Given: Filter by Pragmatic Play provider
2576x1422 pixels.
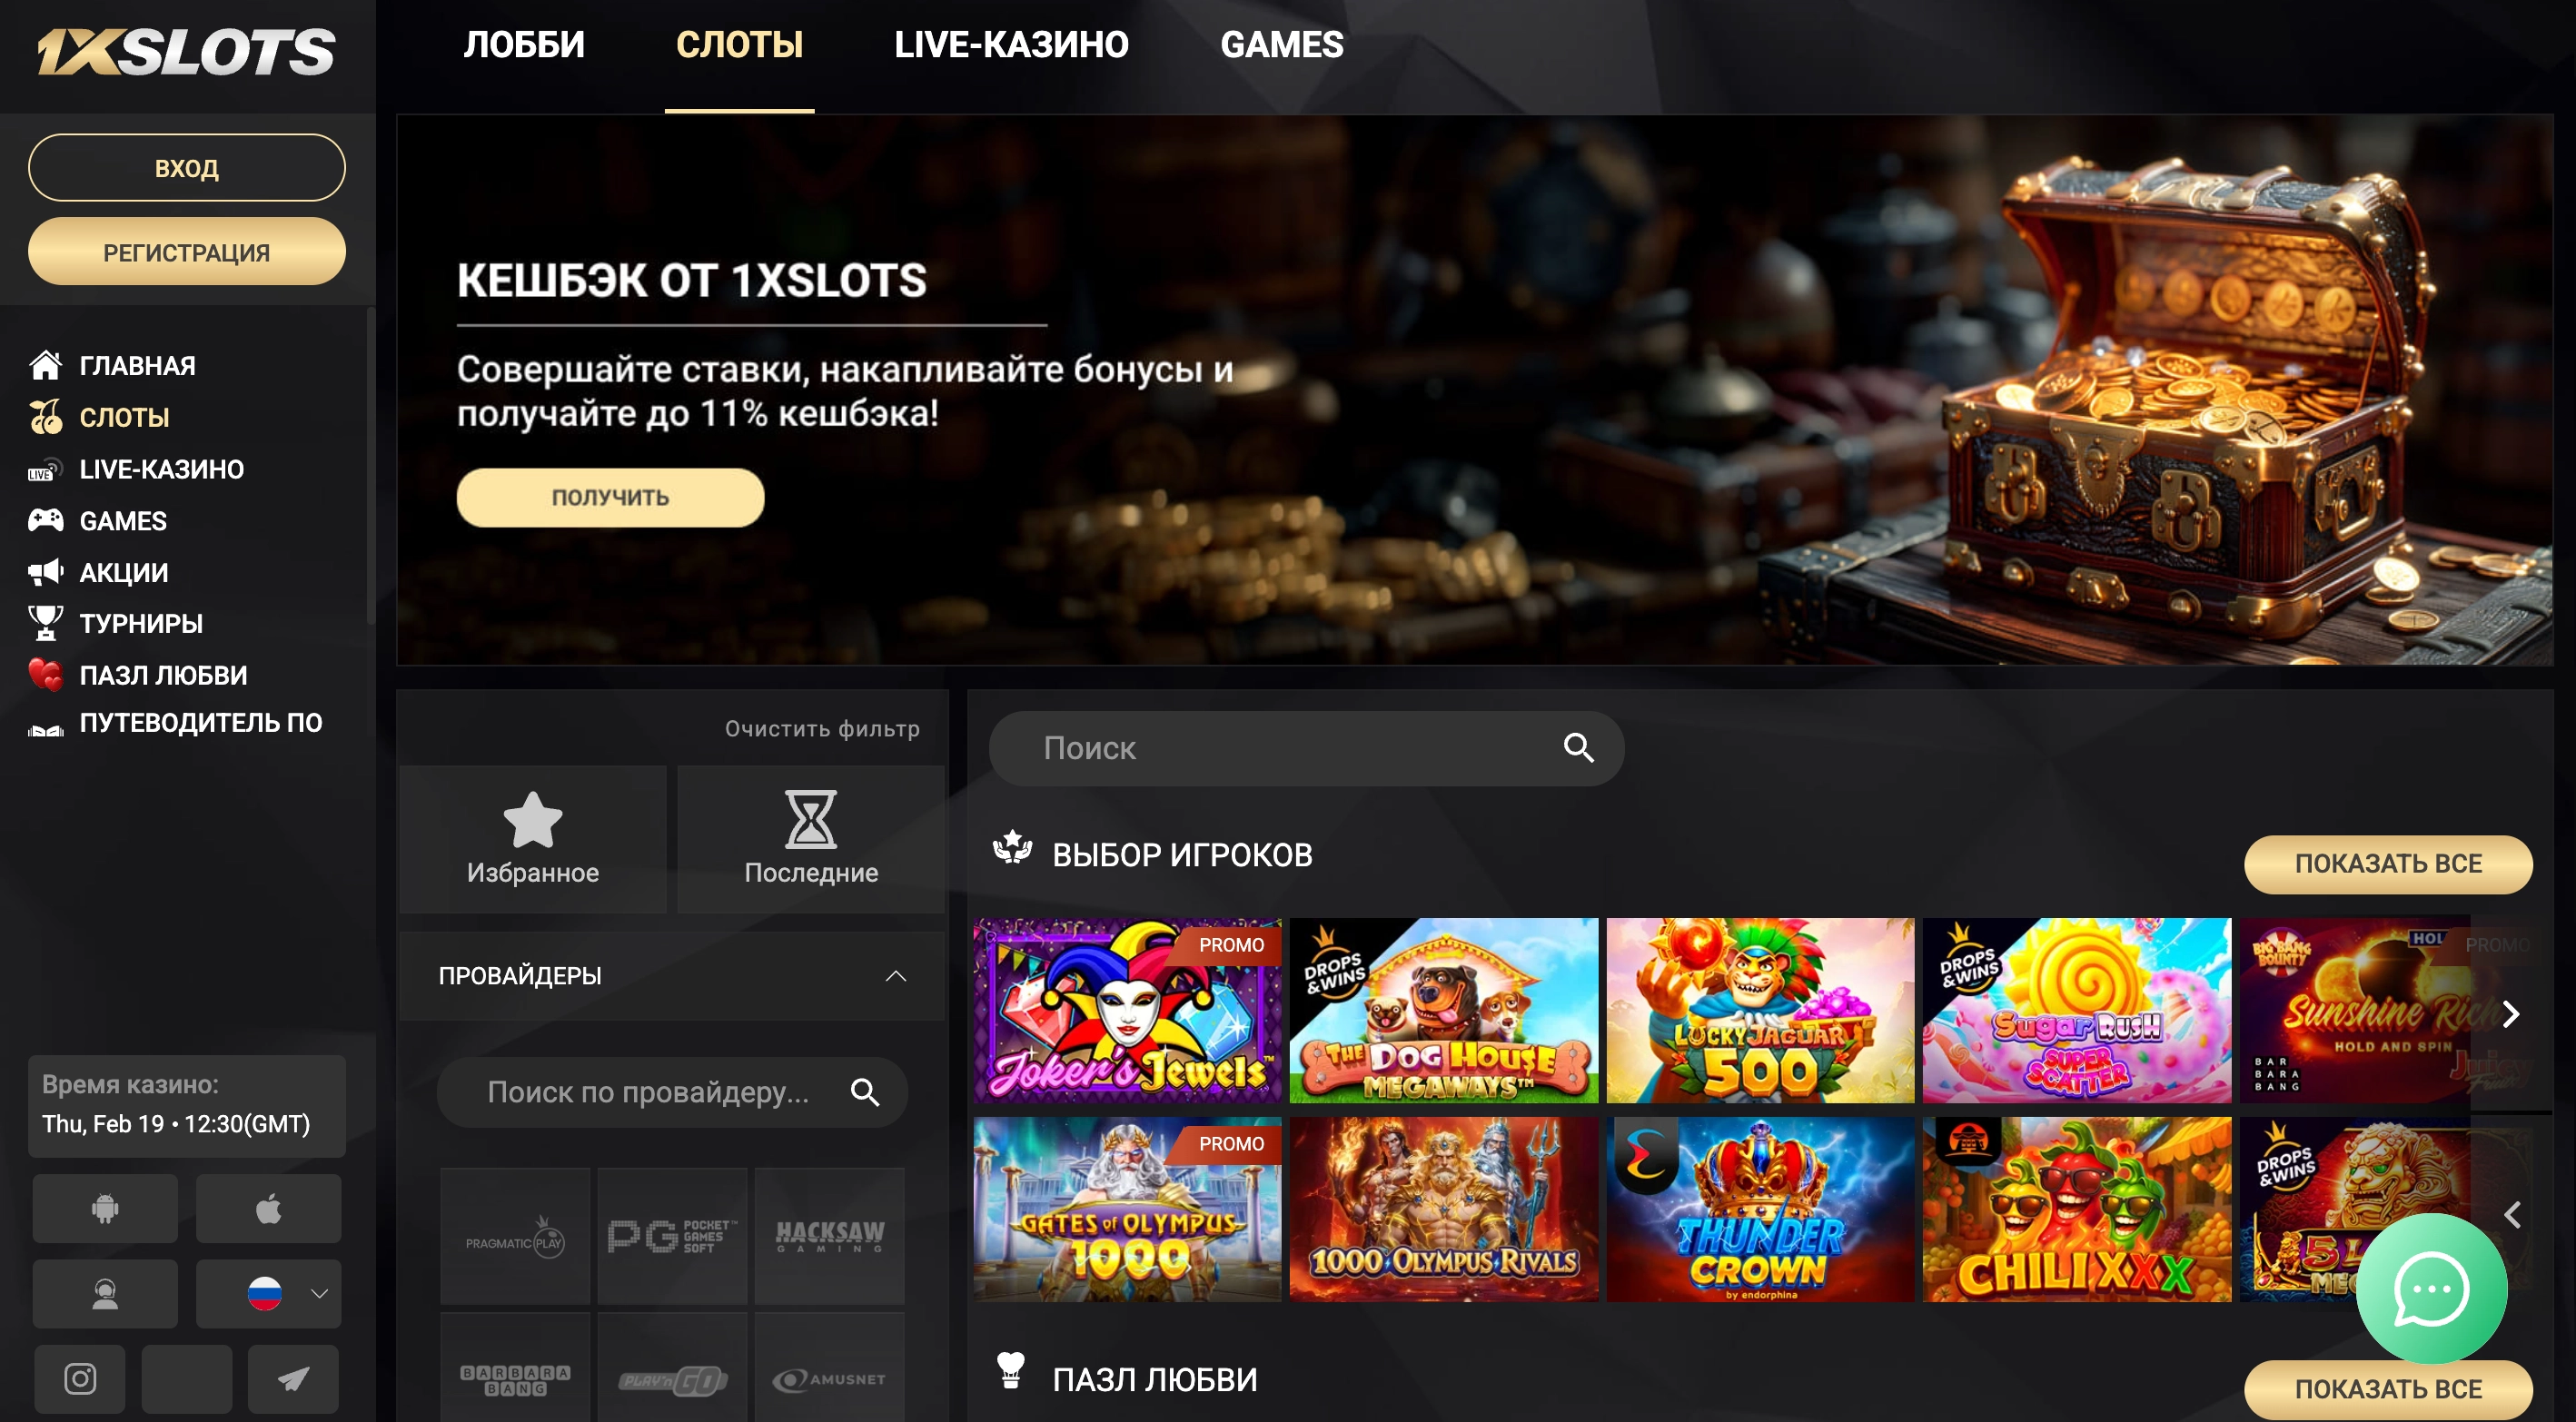Looking at the screenshot, I should [515, 1237].
